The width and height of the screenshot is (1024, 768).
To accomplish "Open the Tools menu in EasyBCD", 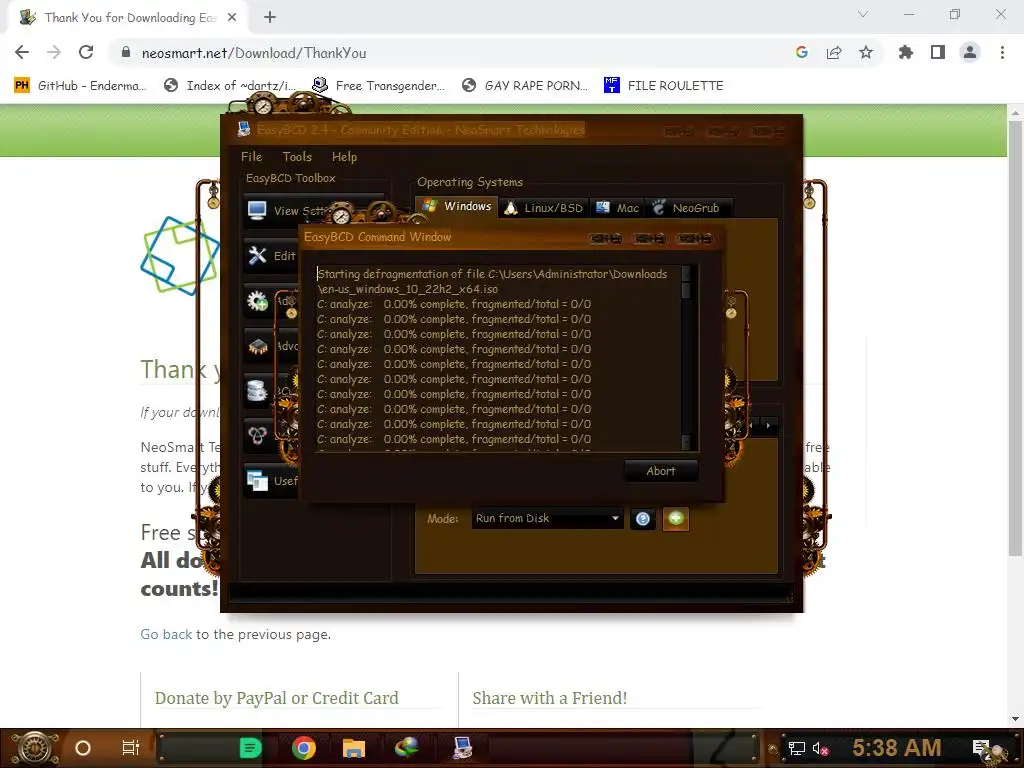I will 297,157.
